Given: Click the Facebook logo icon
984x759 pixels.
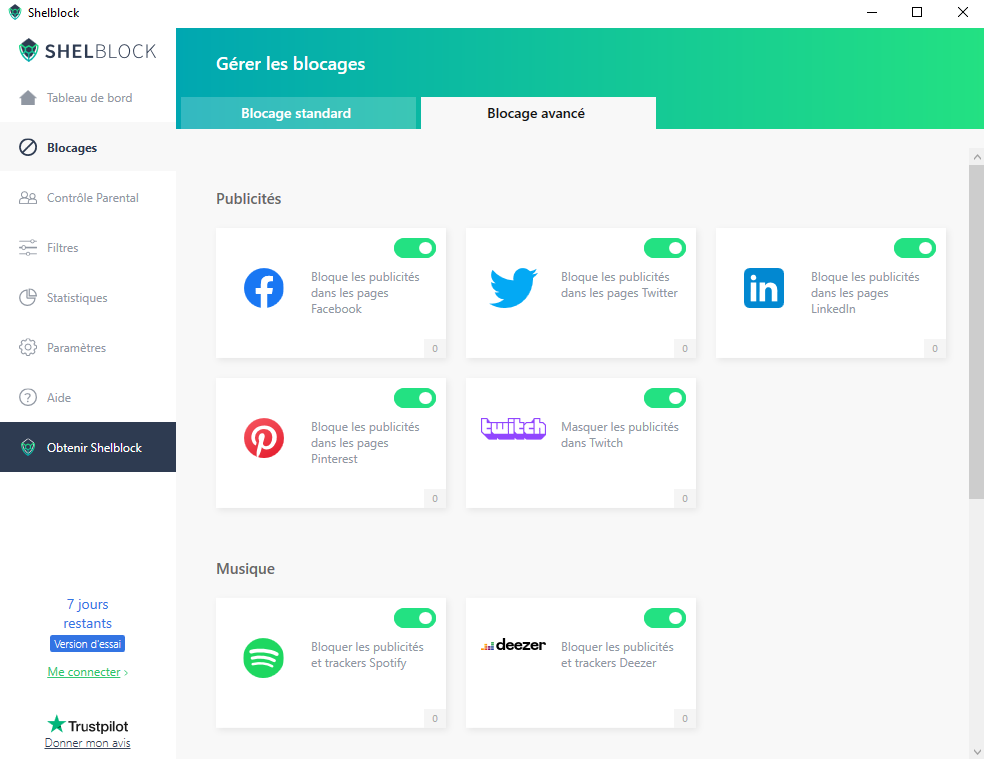Looking at the screenshot, I should click(264, 288).
